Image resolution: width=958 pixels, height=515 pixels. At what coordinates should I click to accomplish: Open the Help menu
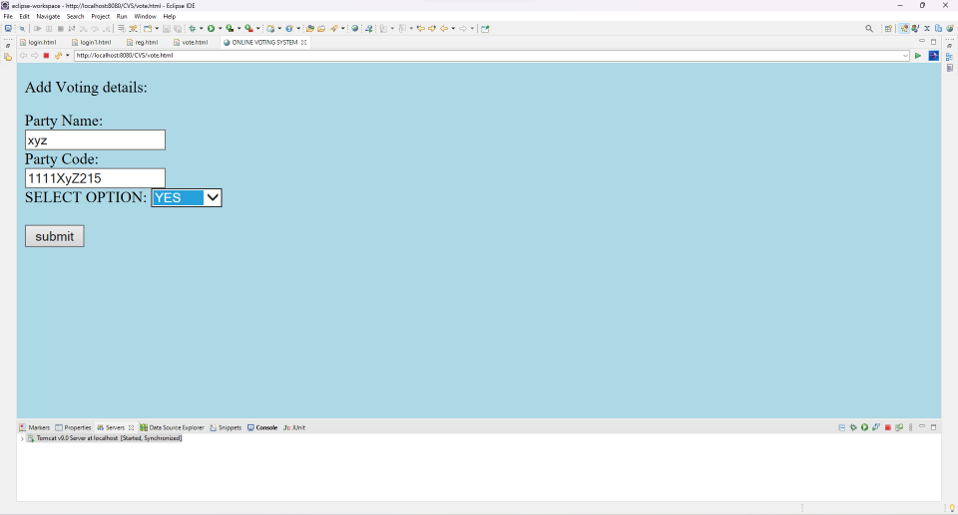169,16
